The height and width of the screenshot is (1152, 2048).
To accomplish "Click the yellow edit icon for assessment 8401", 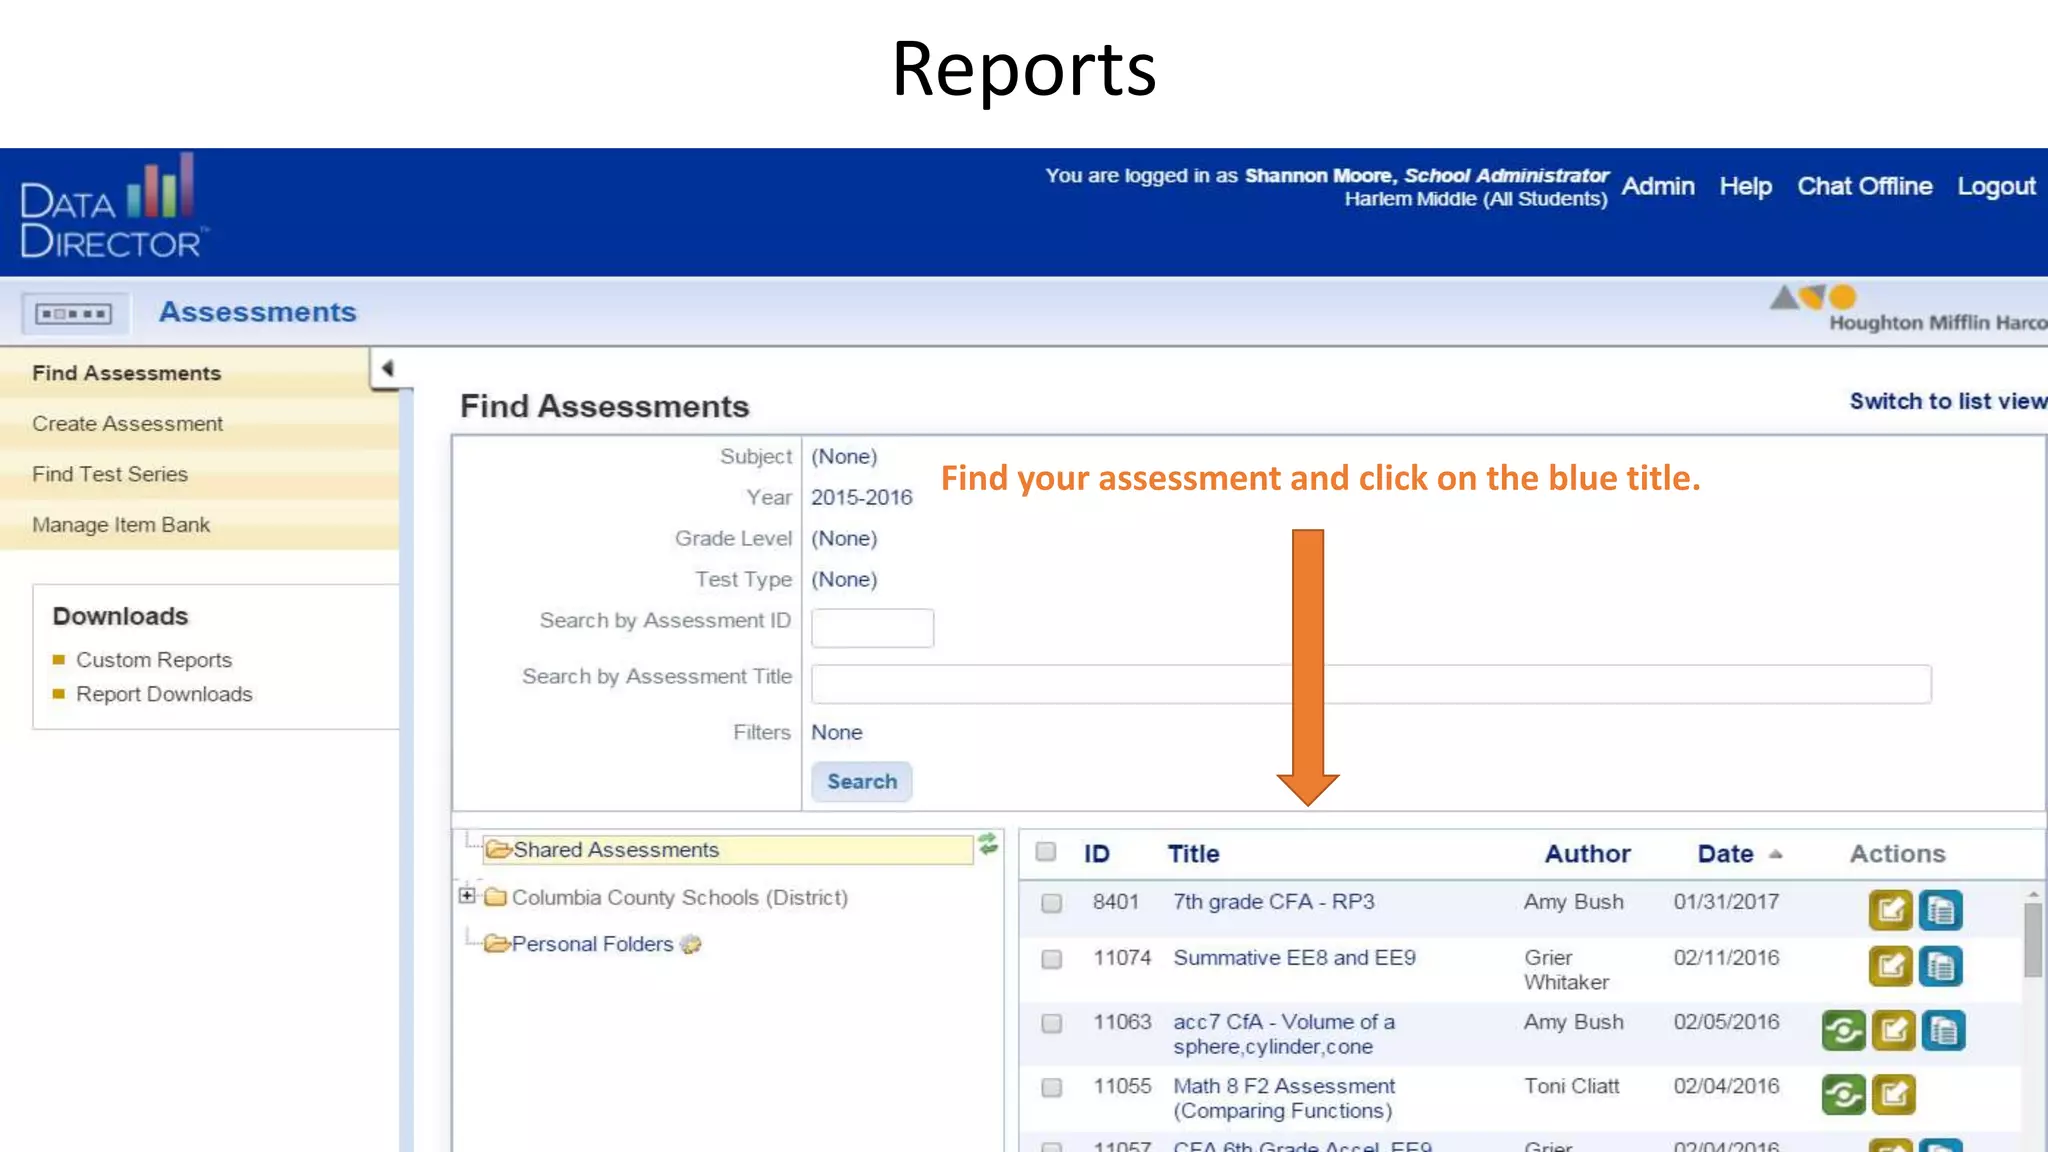I will pos(1890,910).
